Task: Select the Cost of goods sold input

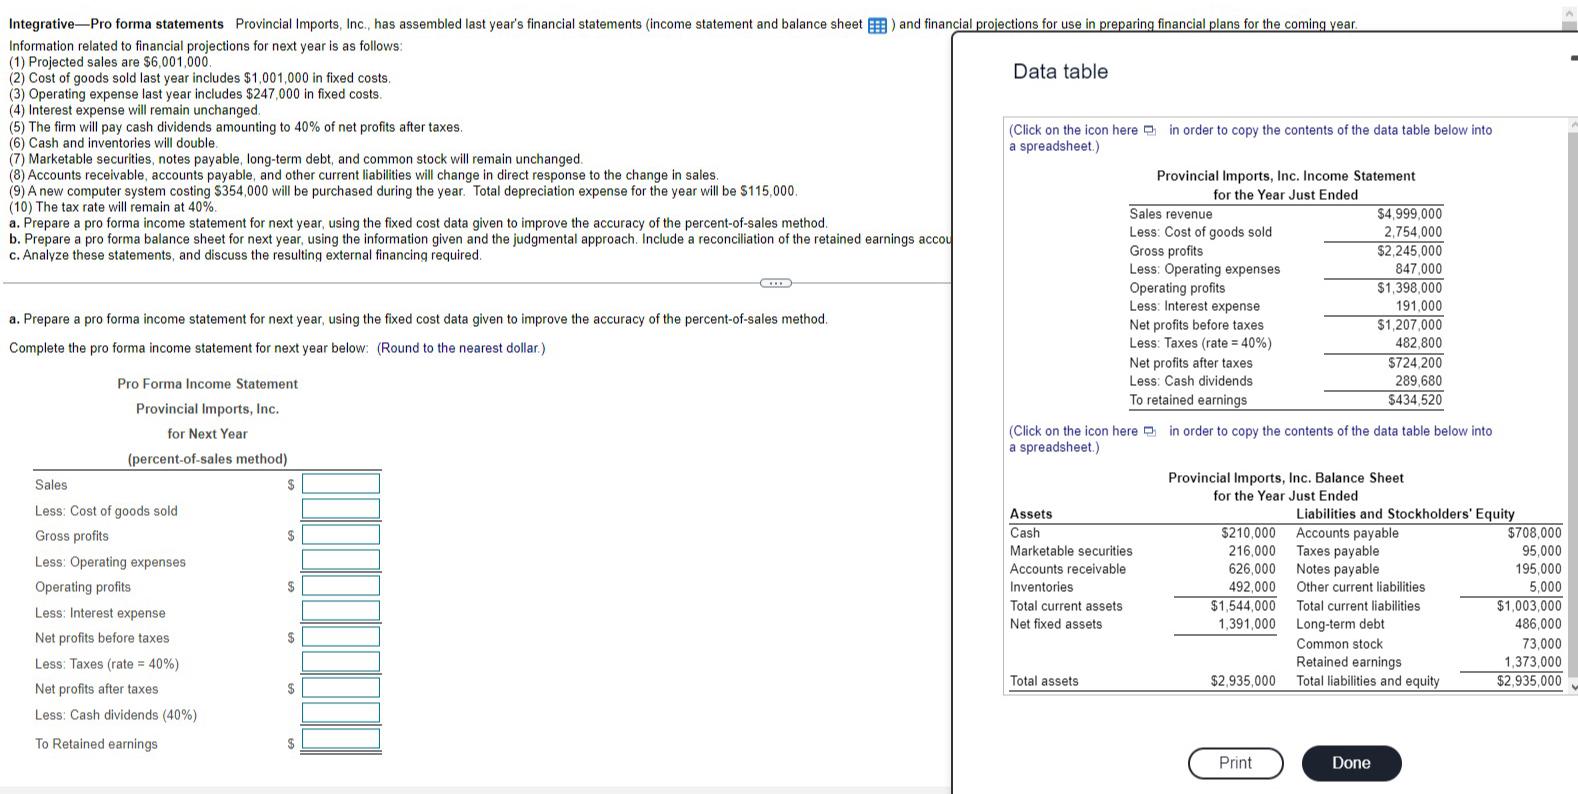Action: [x=341, y=509]
